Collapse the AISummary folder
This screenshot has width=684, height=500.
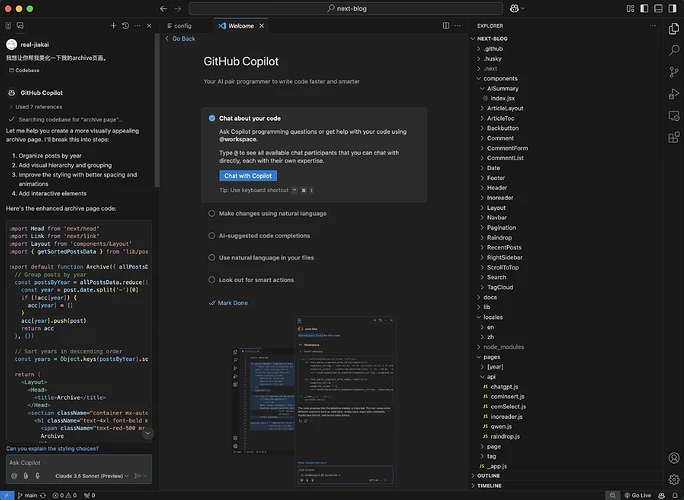click(x=503, y=89)
